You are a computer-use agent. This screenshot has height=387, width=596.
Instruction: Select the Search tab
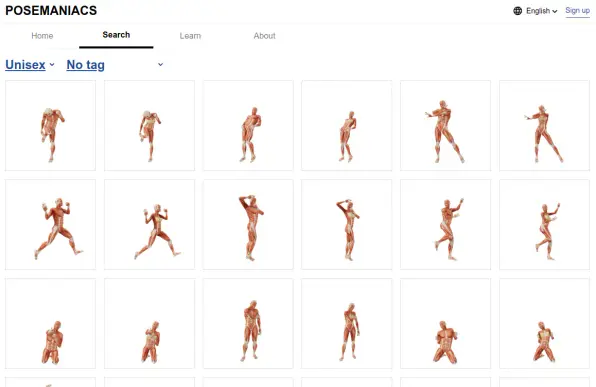point(116,35)
